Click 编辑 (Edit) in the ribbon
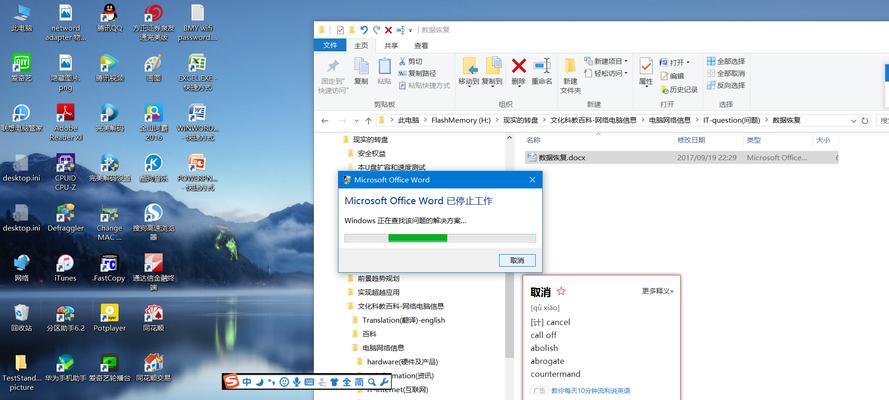The height and width of the screenshot is (400, 889). (672, 75)
